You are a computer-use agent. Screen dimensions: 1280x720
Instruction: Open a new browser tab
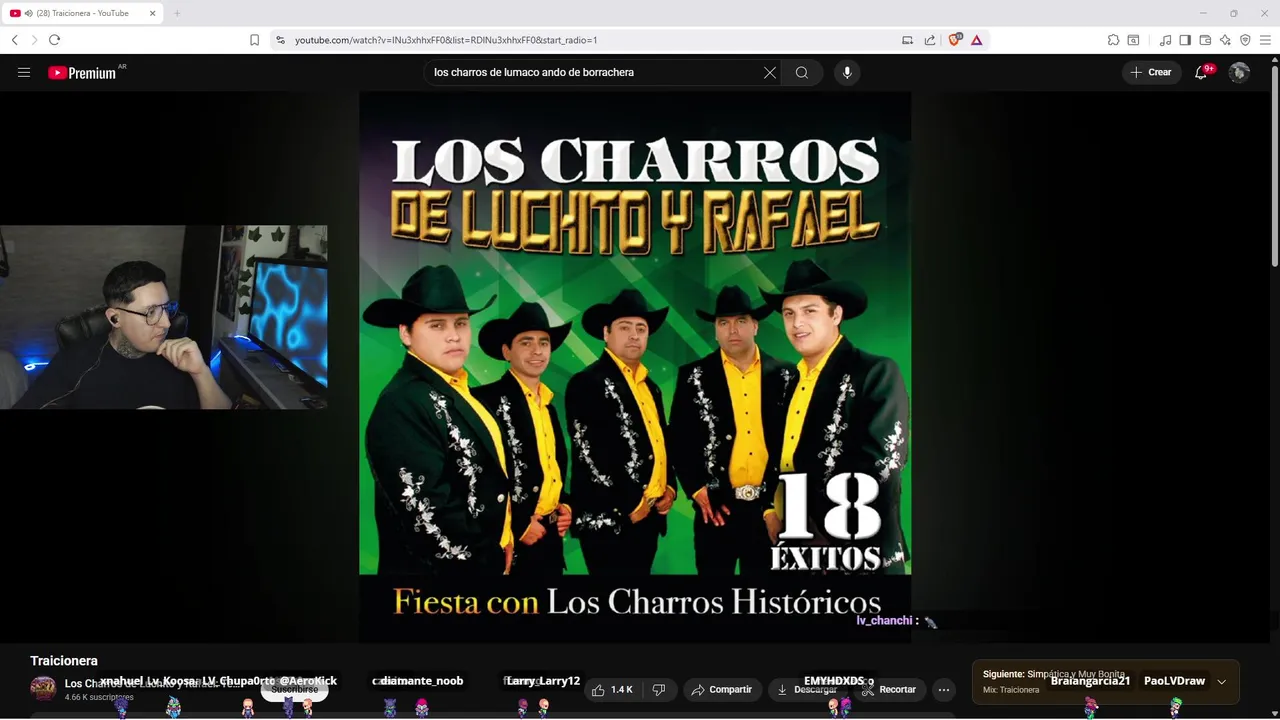click(x=177, y=13)
